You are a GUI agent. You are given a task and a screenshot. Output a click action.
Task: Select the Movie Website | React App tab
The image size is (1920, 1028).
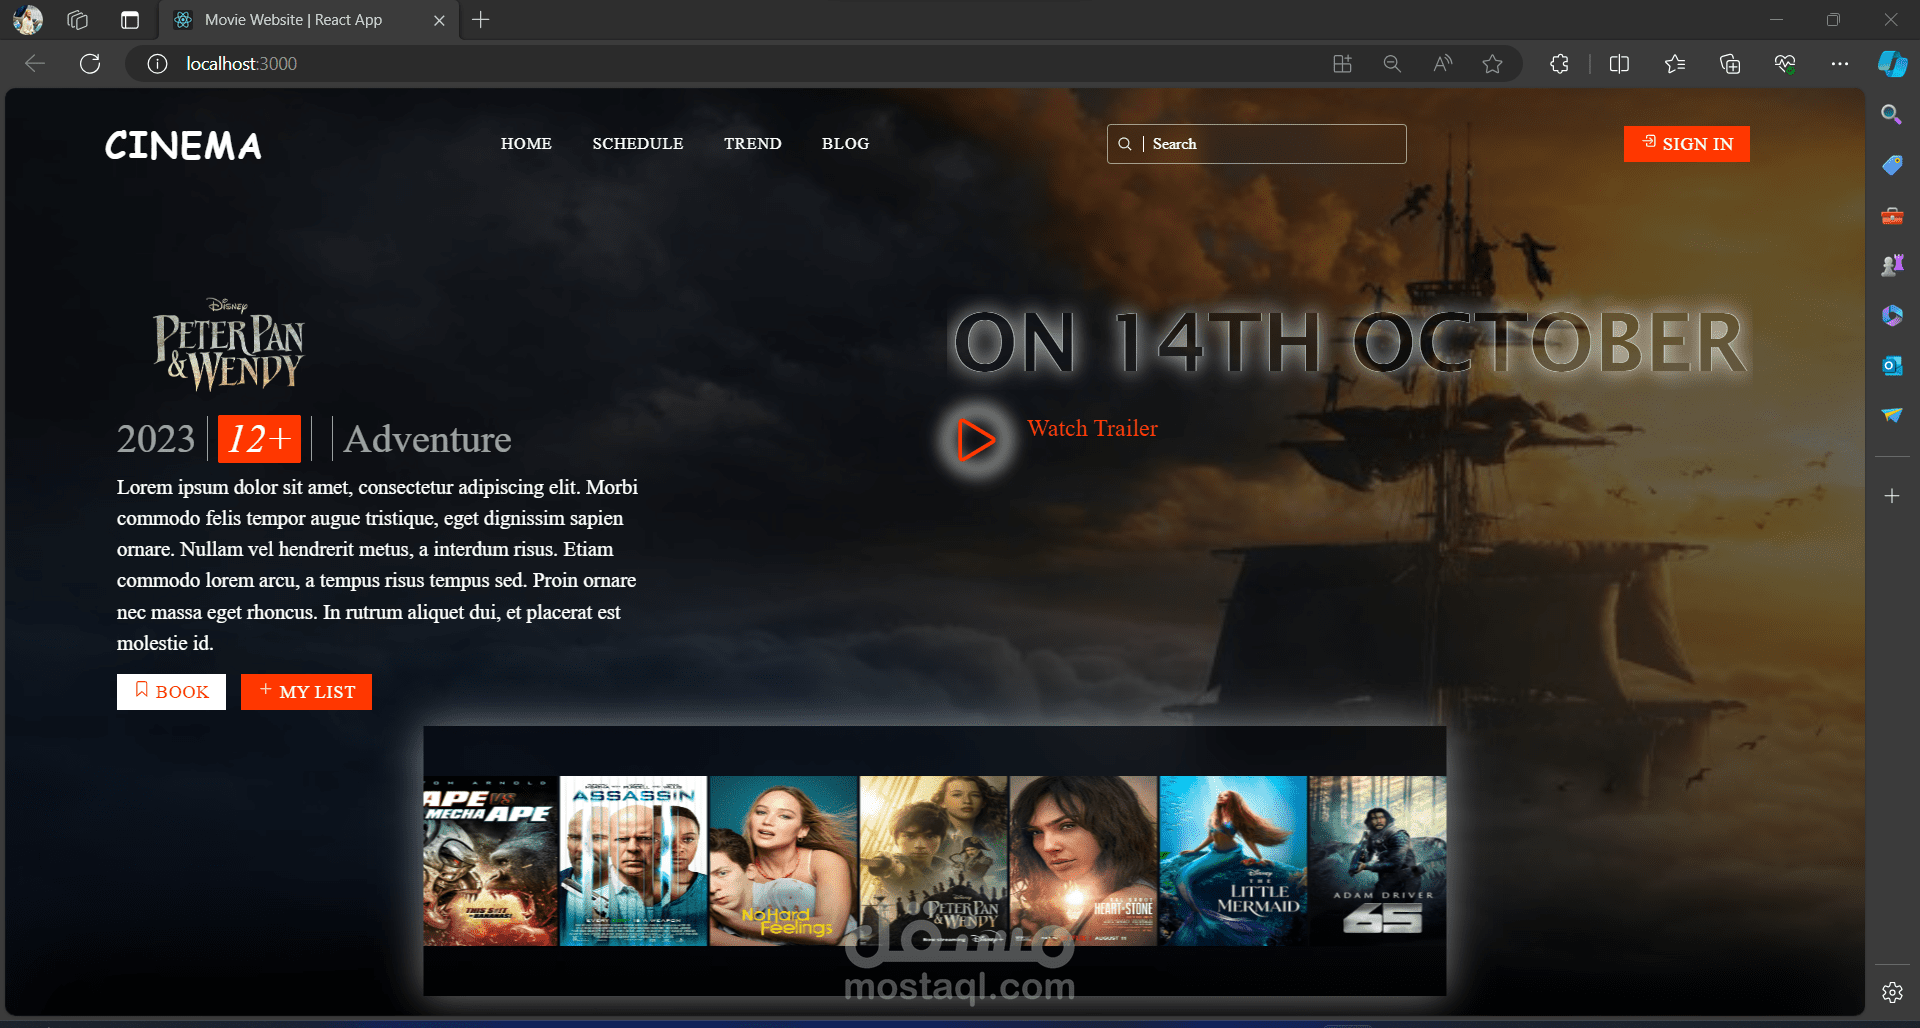point(308,20)
